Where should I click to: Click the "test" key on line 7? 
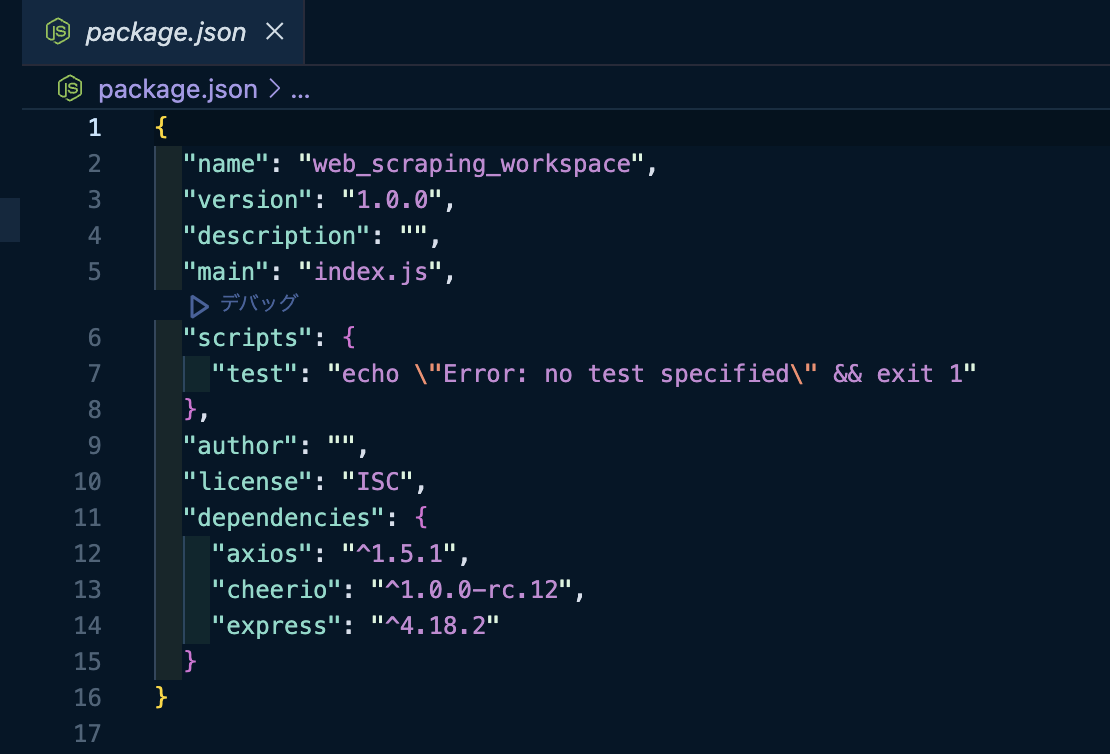[255, 375]
